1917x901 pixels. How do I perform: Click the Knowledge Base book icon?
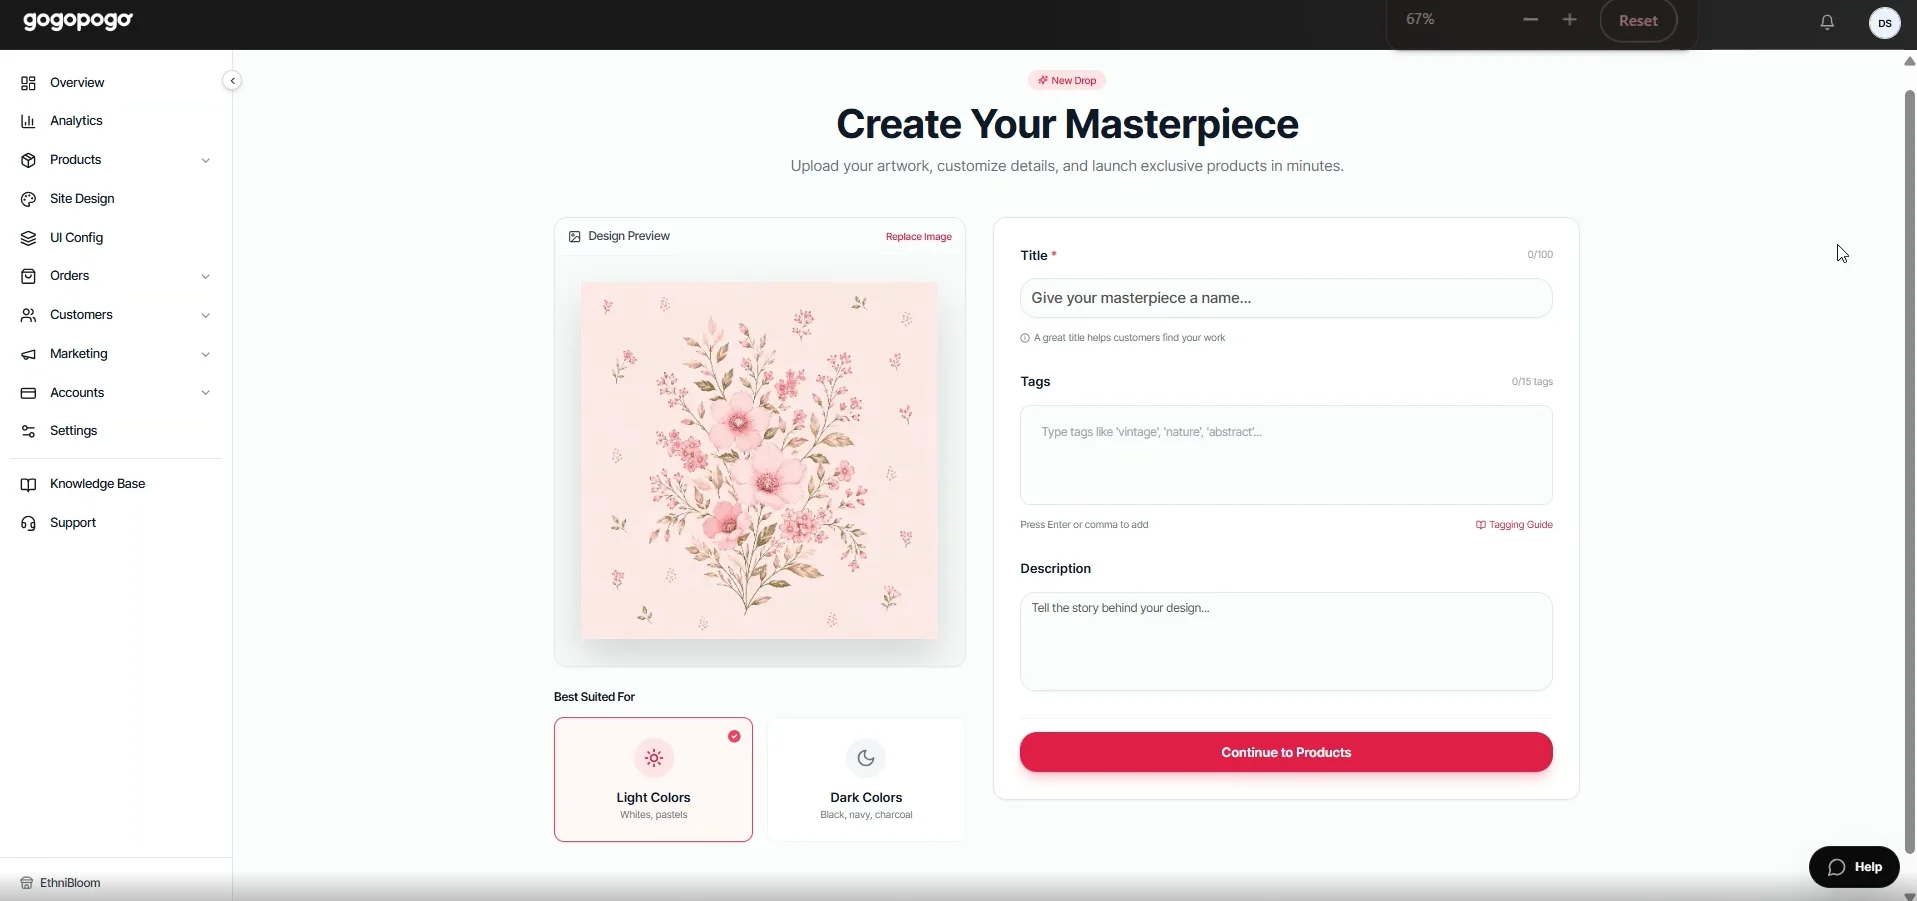(28, 484)
